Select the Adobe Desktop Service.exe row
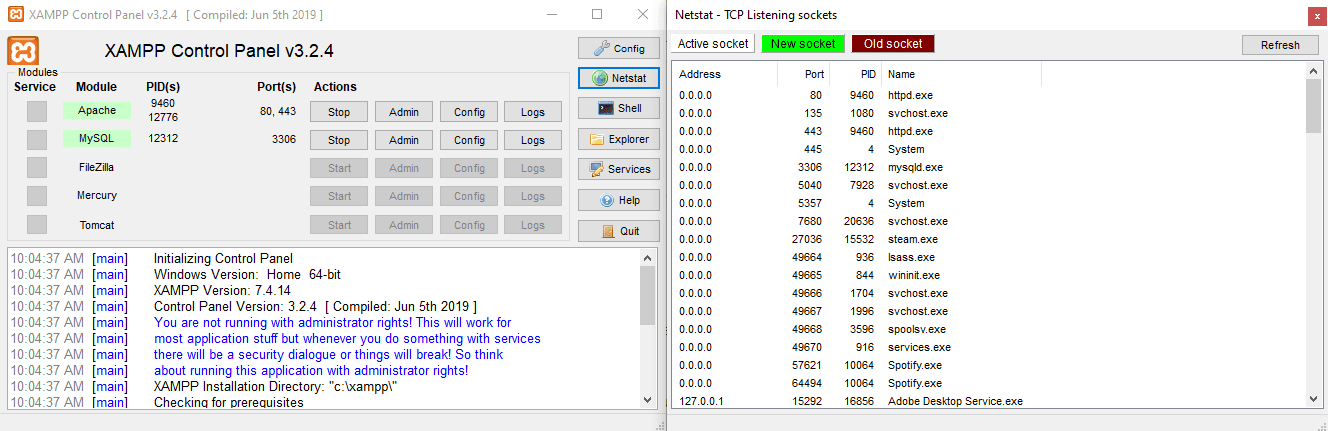Screen dimensions: 1328x431 coord(989,401)
